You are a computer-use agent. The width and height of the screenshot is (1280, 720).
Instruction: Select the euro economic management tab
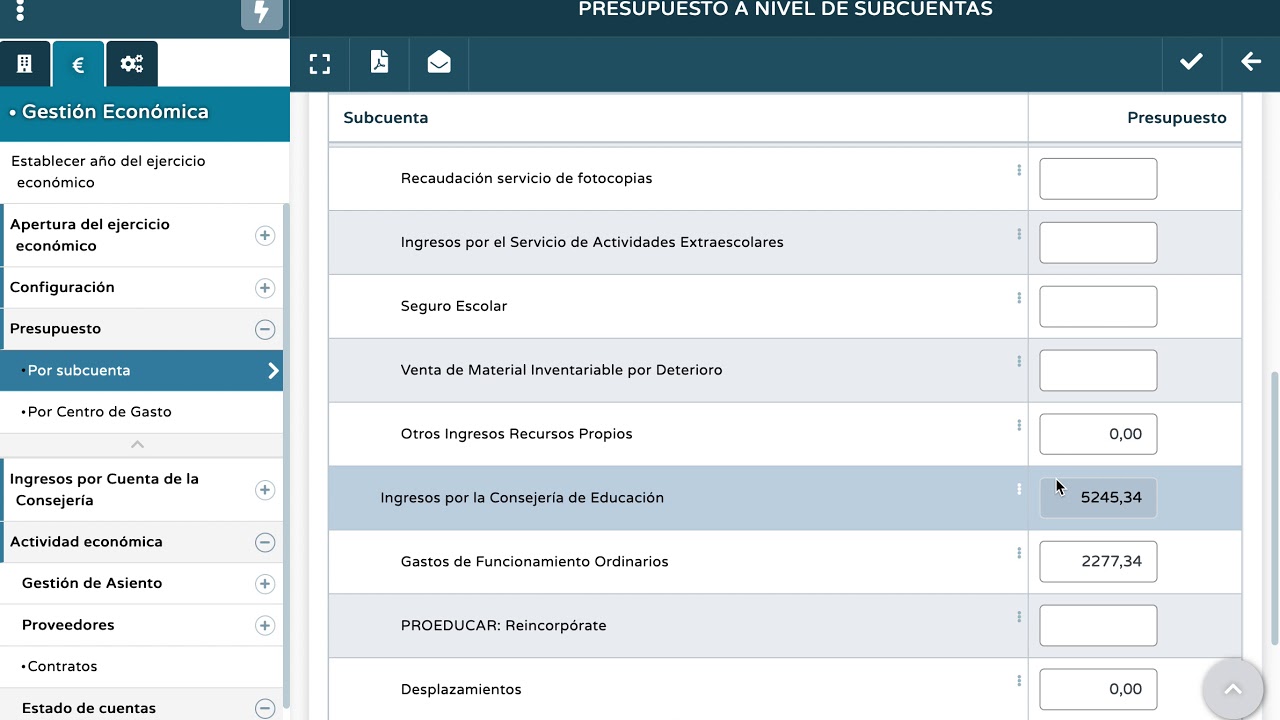[78, 65]
